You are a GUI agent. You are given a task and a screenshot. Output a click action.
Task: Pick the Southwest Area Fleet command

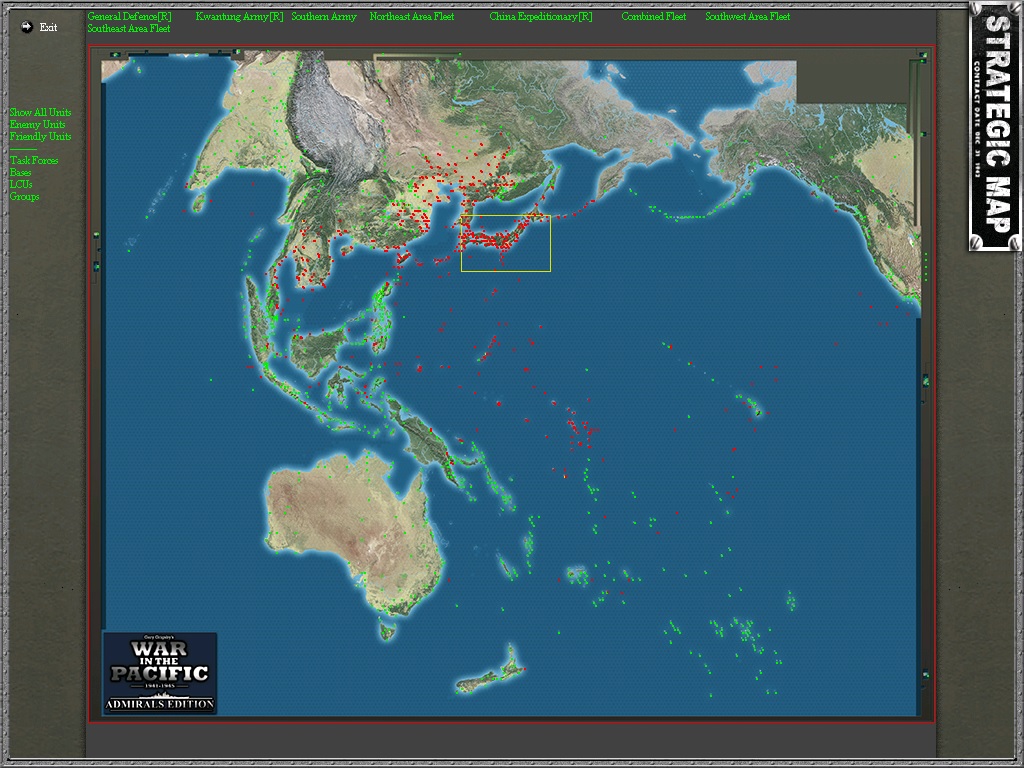[747, 16]
